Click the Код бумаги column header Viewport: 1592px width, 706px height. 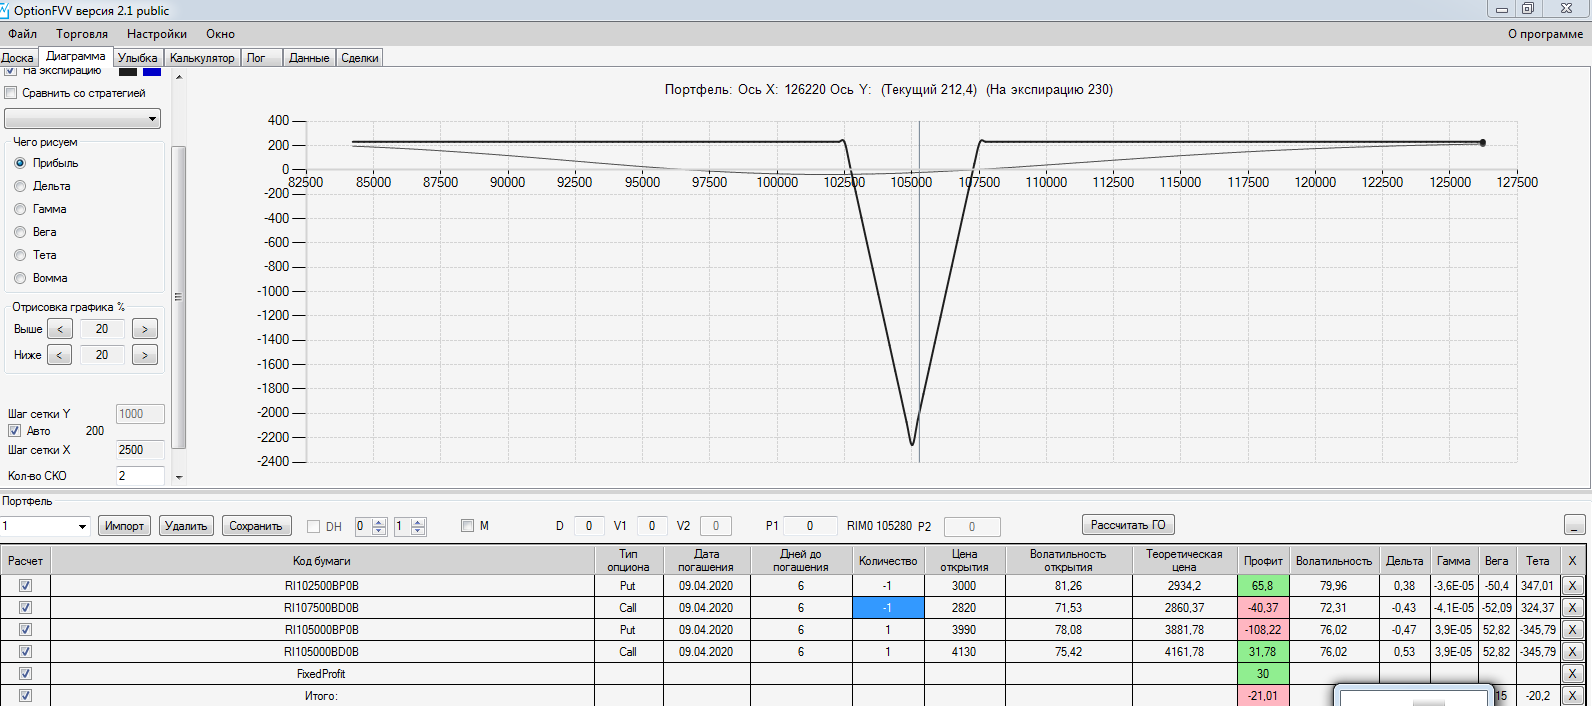point(322,561)
